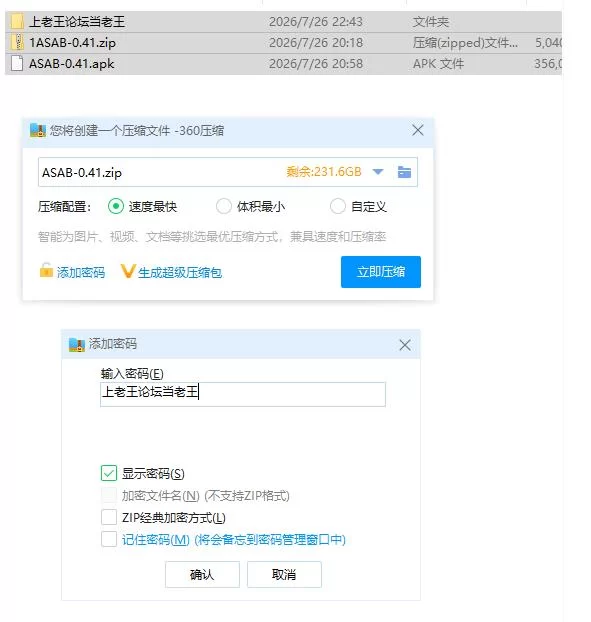Viewport: 591px width, 622px height.
Task: Click the 输入密码(E) password field
Action: click(x=243, y=394)
